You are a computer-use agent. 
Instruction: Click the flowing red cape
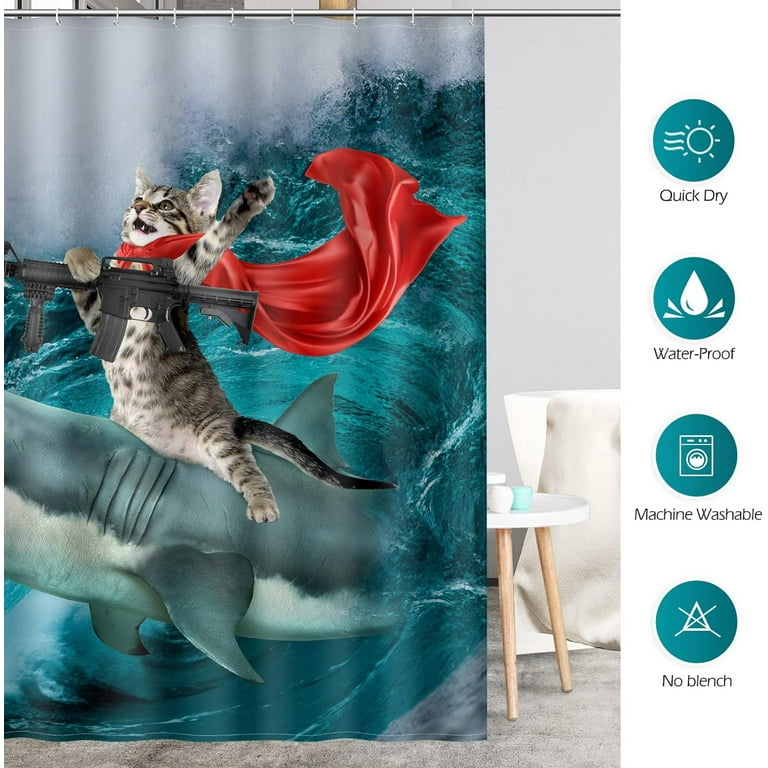point(340,260)
